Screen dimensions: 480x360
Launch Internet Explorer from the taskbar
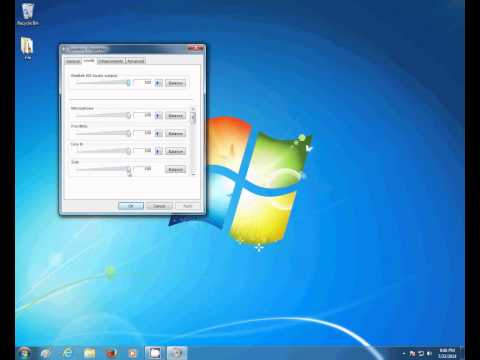pos(68,353)
